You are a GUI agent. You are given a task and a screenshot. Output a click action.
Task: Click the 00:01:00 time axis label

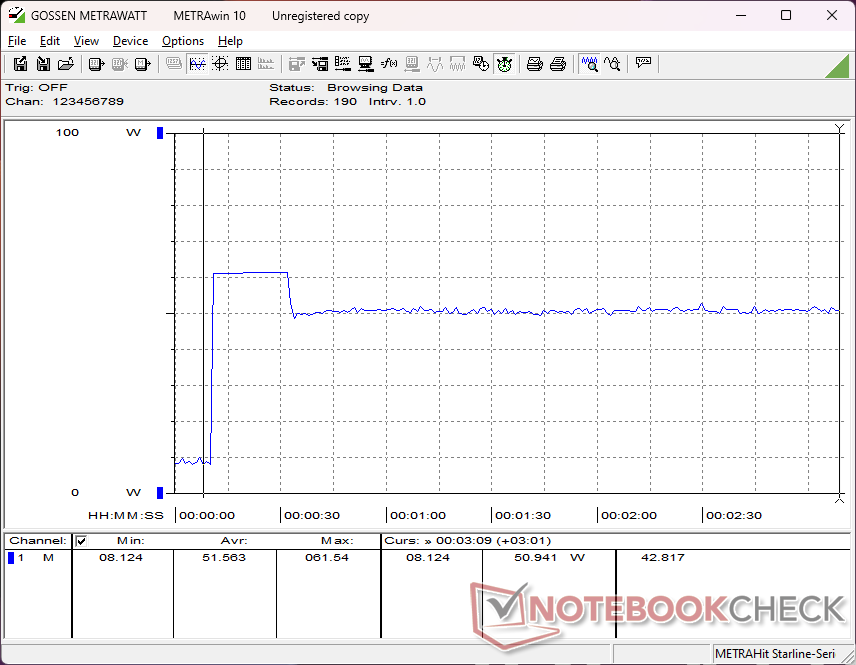417,516
